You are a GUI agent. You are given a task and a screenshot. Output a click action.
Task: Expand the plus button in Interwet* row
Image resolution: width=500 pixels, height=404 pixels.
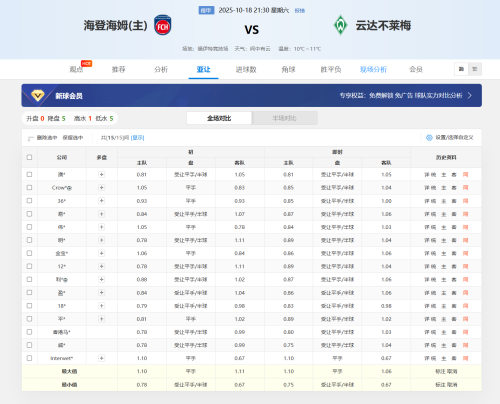(102, 358)
